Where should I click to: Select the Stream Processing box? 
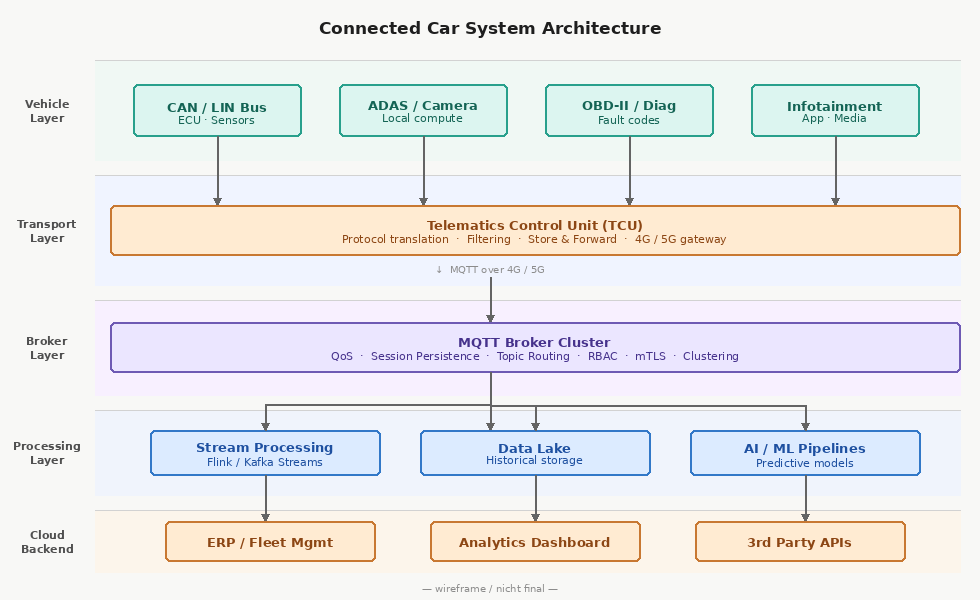[x=265, y=453]
